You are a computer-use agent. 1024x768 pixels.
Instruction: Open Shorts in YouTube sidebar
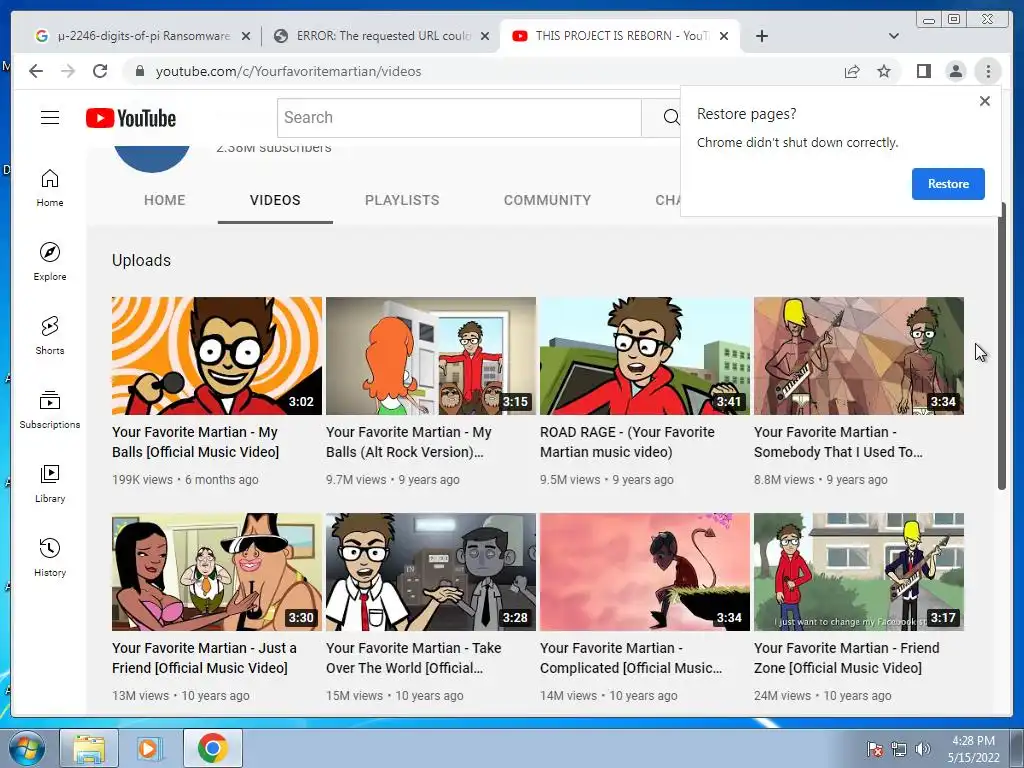[x=50, y=336]
